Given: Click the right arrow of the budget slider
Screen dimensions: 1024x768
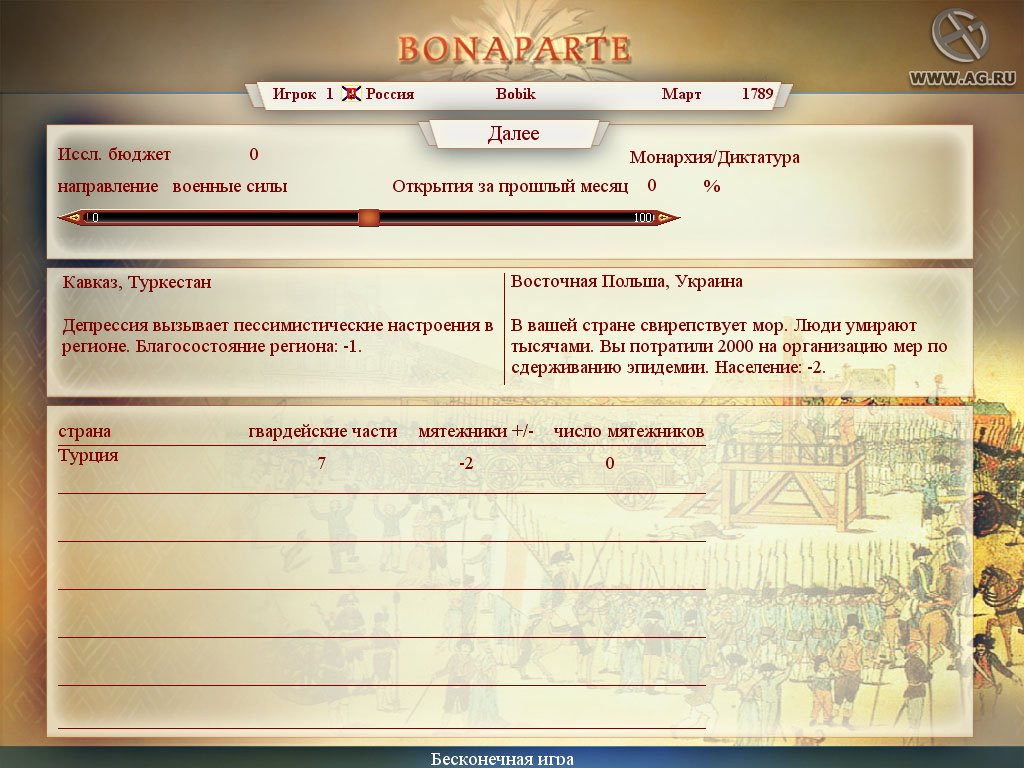Looking at the screenshot, I should pyautogui.click(x=666, y=217).
